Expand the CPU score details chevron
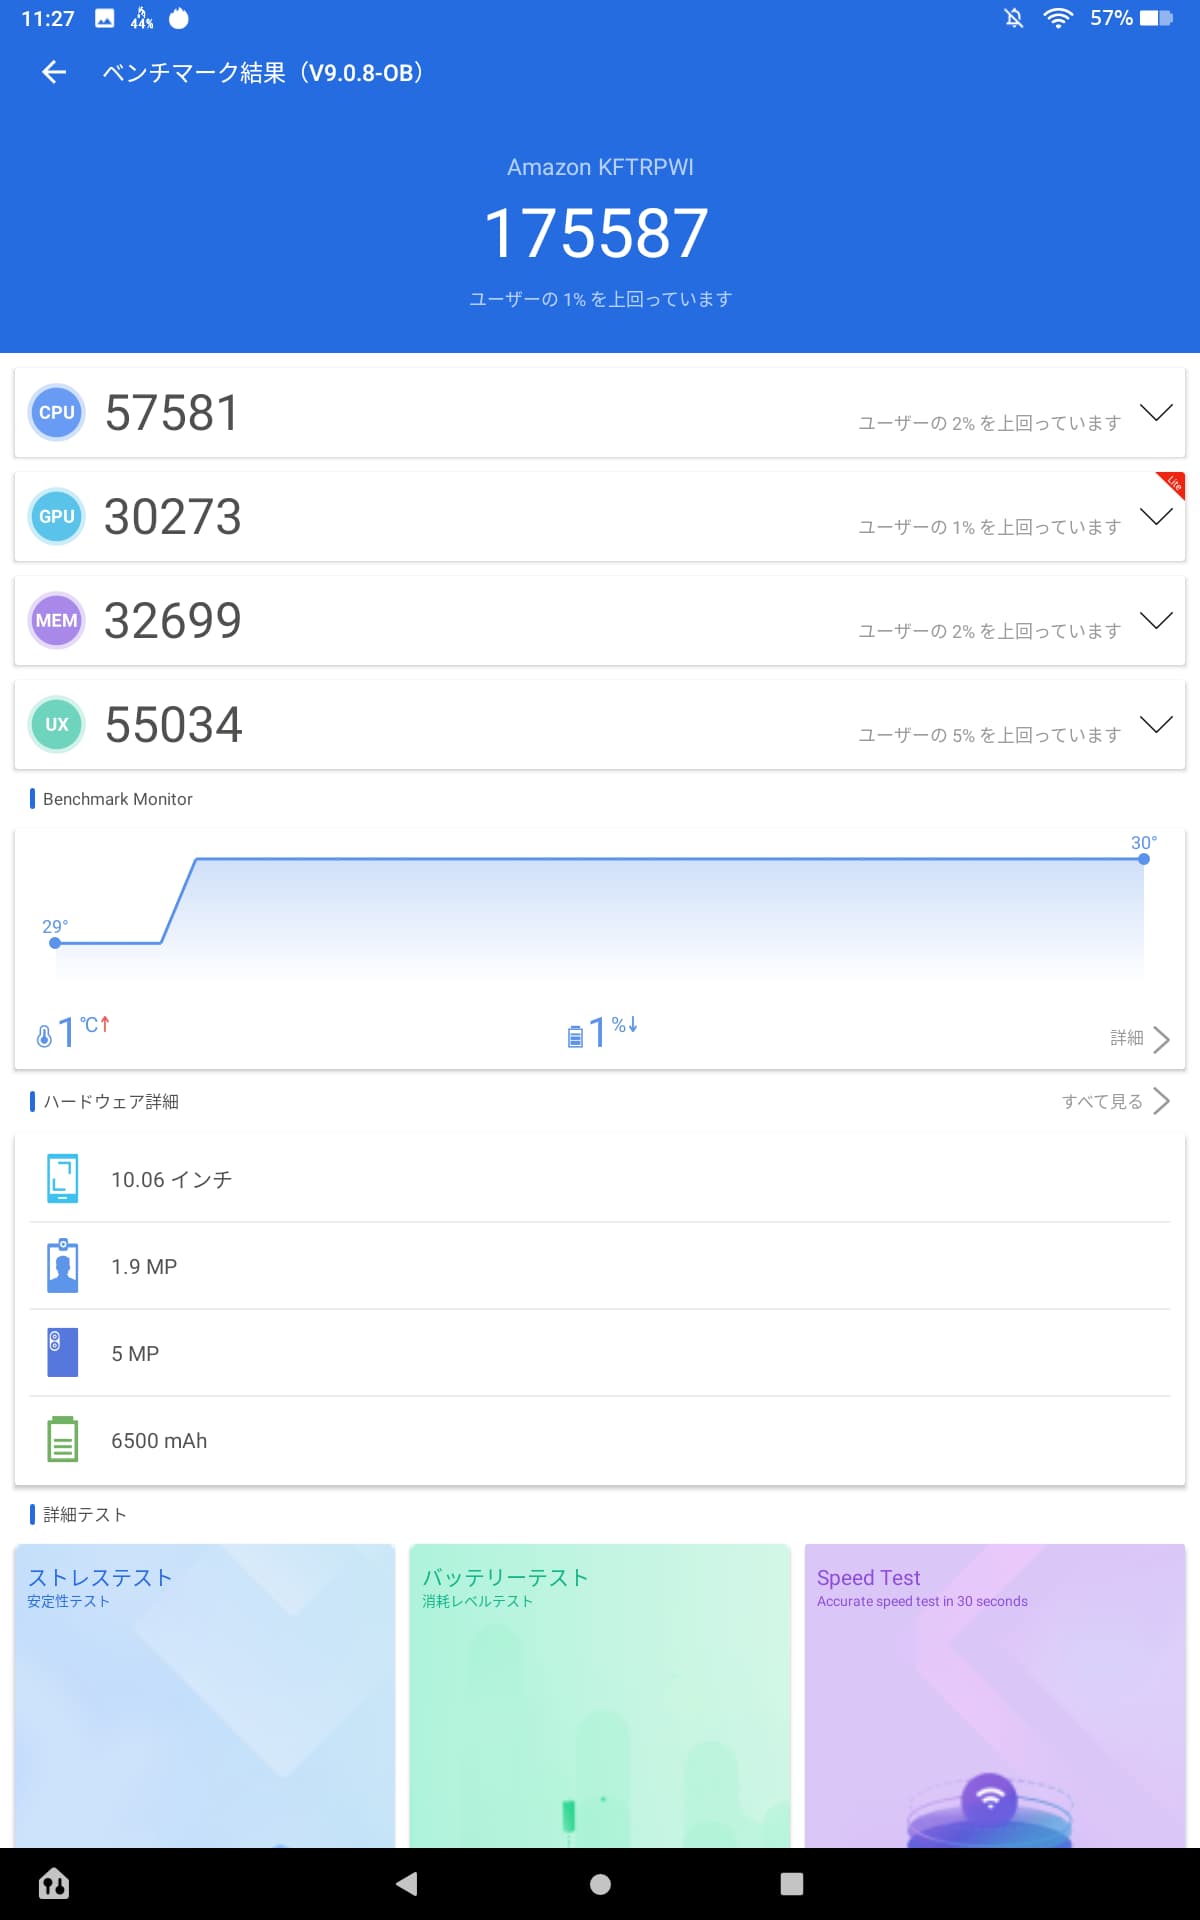 pyautogui.click(x=1156, y=412)
